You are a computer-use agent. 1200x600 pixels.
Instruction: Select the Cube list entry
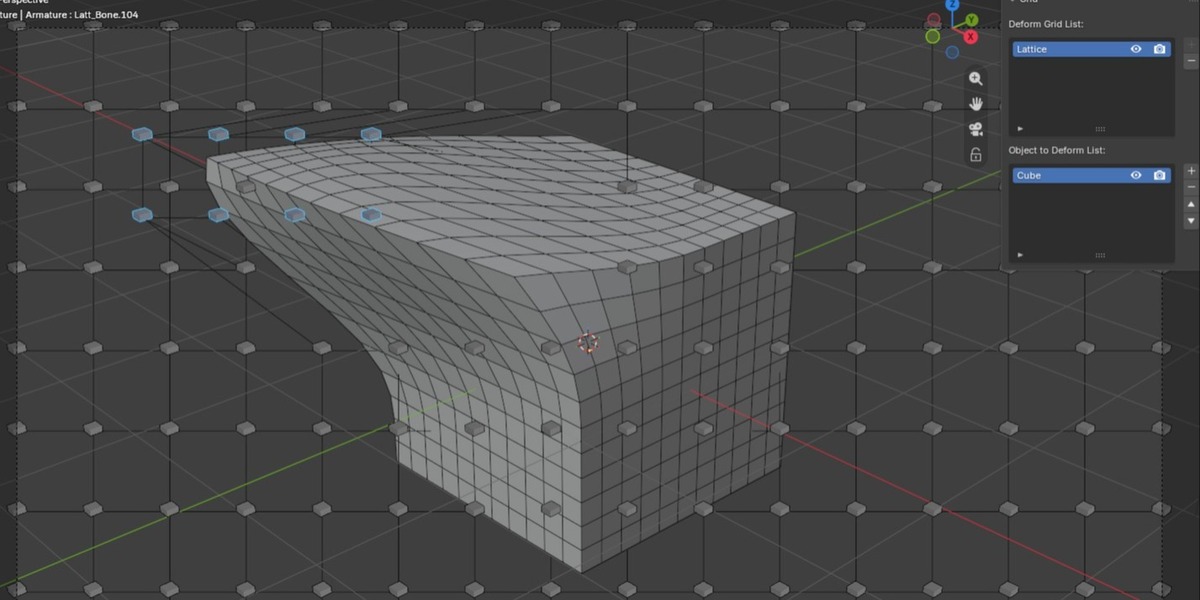coord(1091,175)
